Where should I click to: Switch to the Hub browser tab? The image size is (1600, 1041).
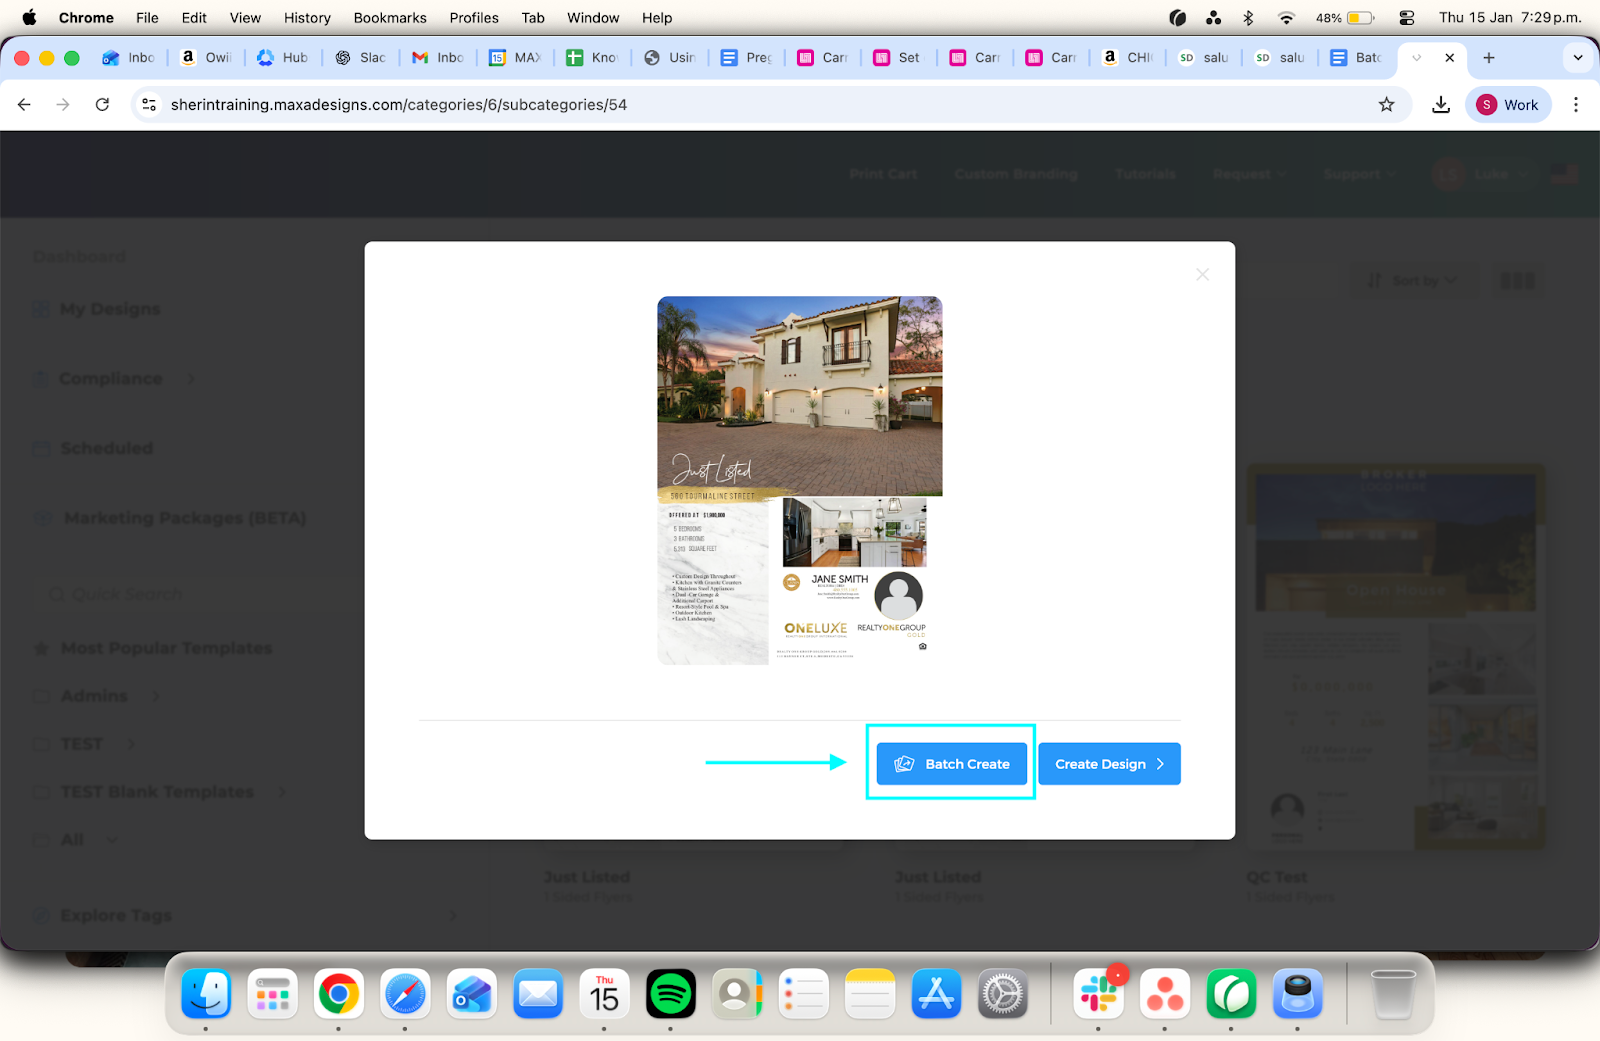pyautogui.click(x=284, y=58)
